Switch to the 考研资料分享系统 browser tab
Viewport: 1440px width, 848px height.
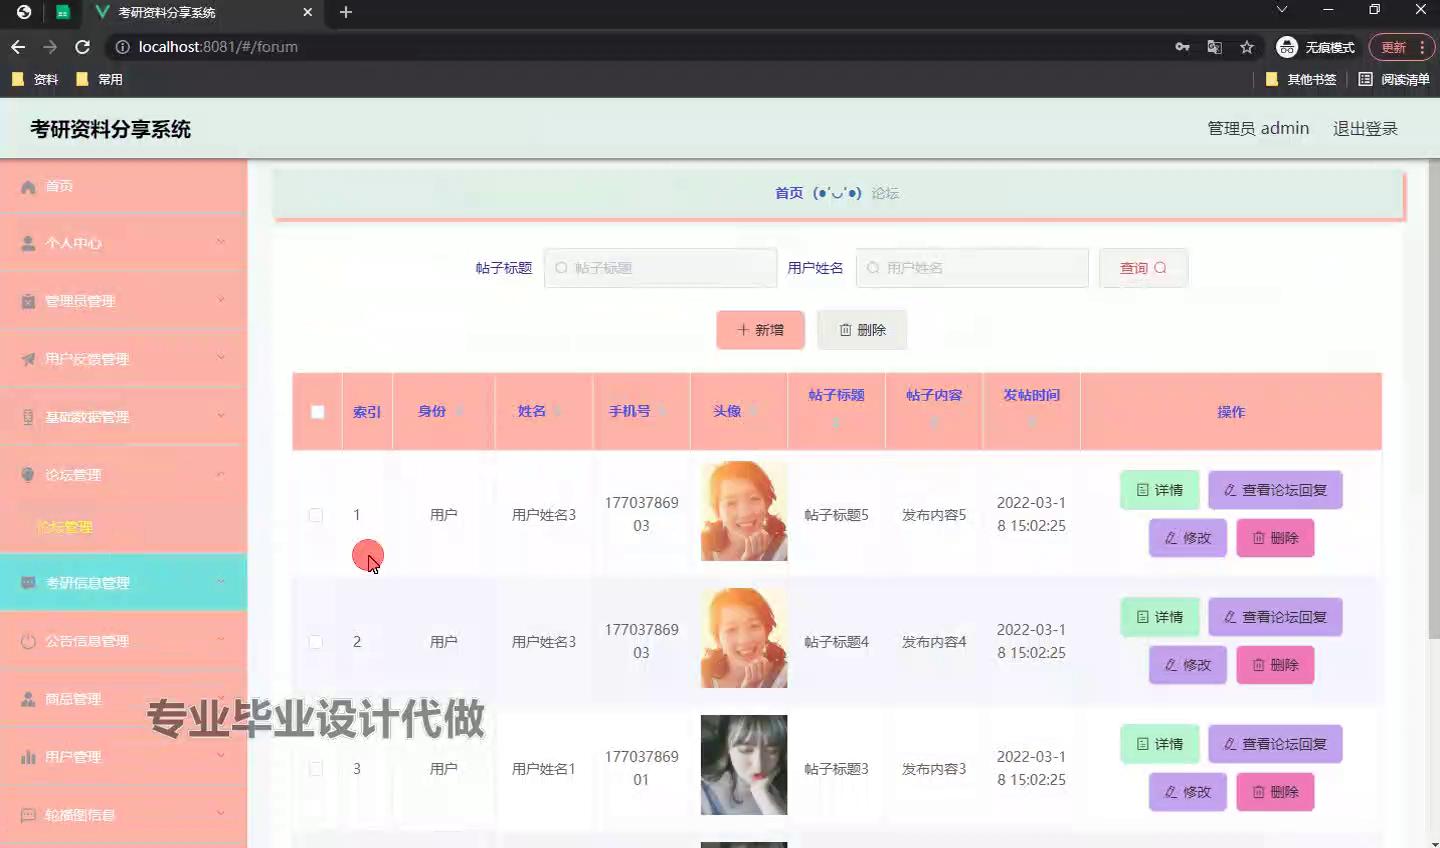204,13
